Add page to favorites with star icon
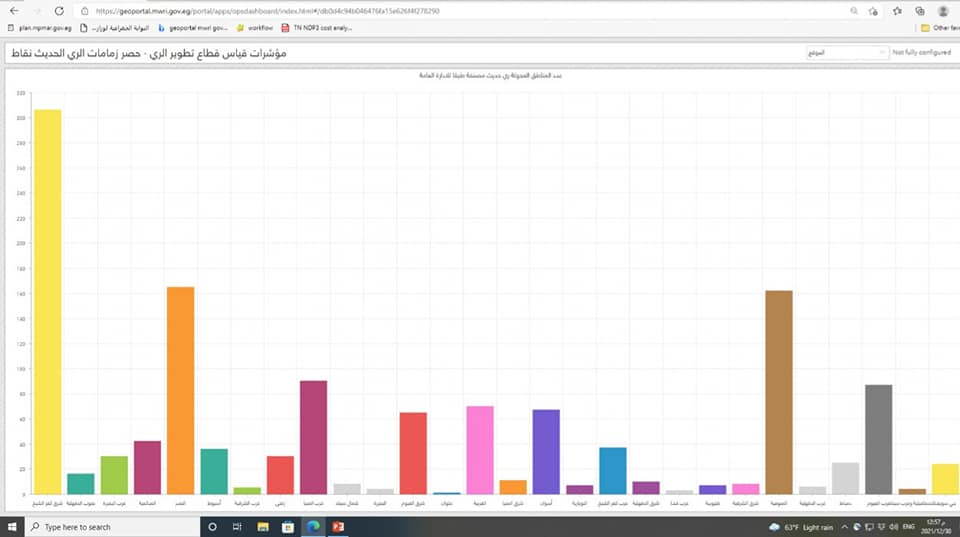 (874, 11)
